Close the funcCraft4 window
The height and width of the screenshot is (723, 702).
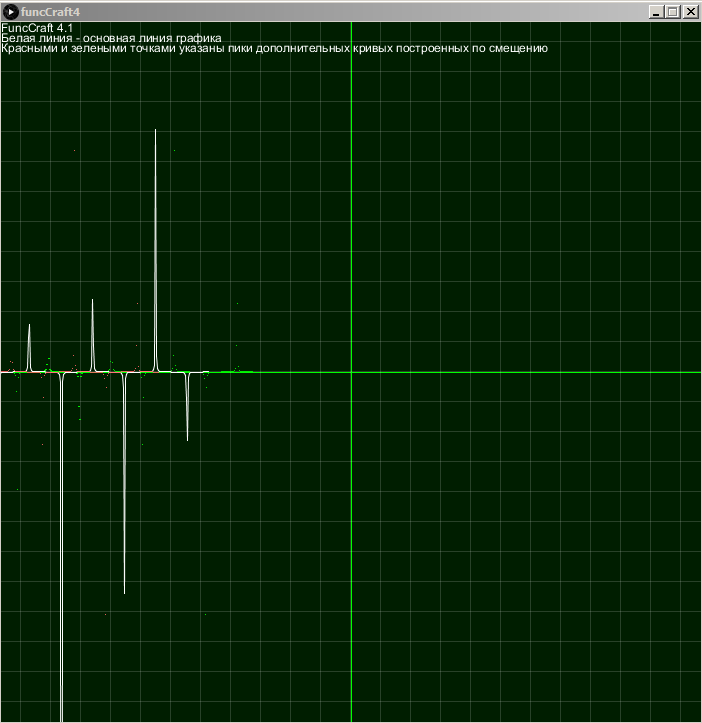690,12
